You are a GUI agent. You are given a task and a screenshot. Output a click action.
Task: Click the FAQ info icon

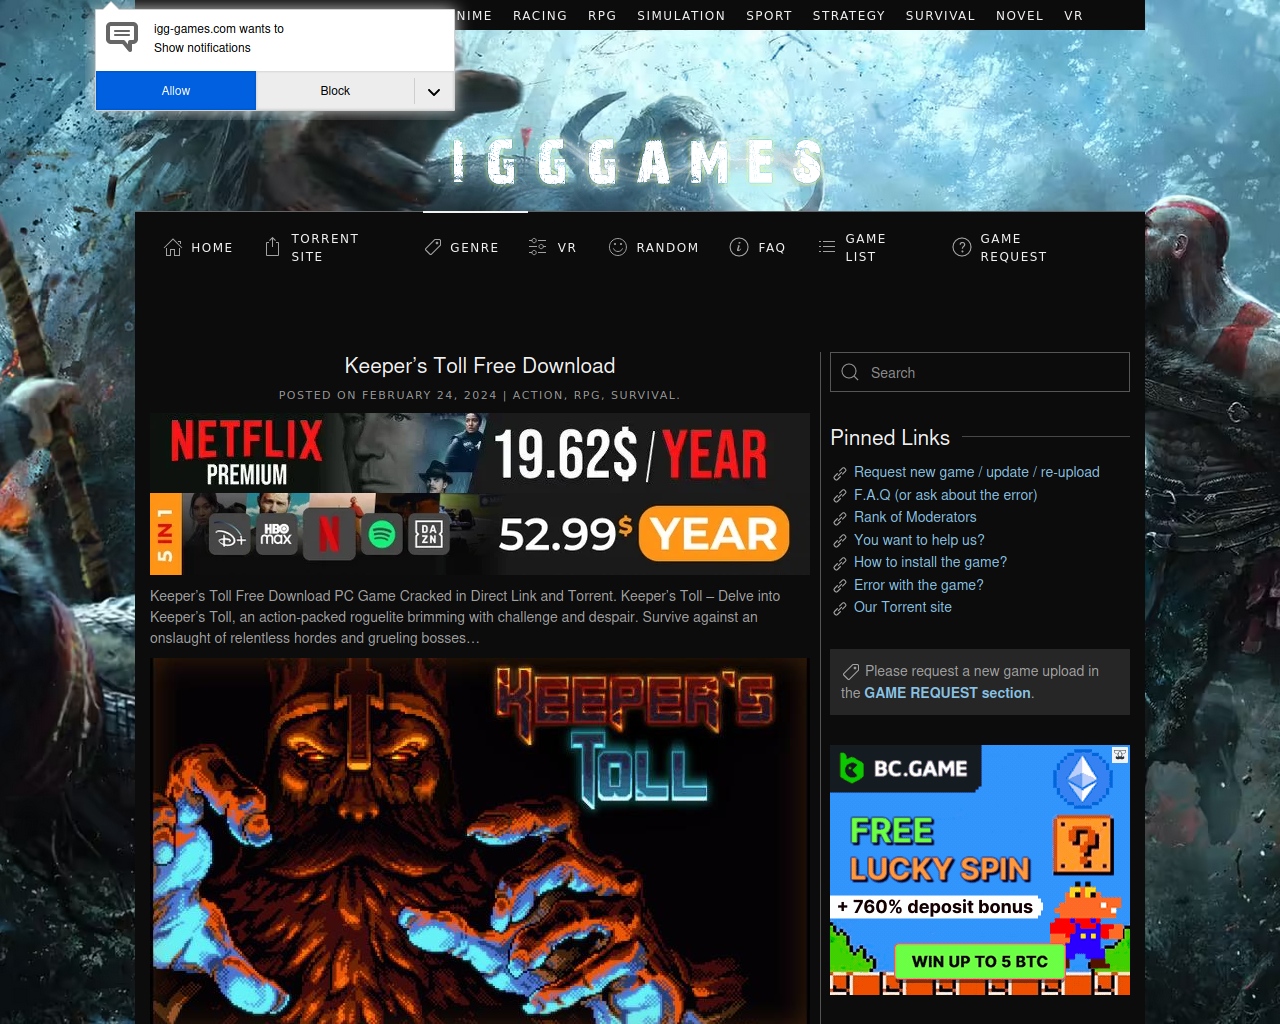(x=739, y=247)
